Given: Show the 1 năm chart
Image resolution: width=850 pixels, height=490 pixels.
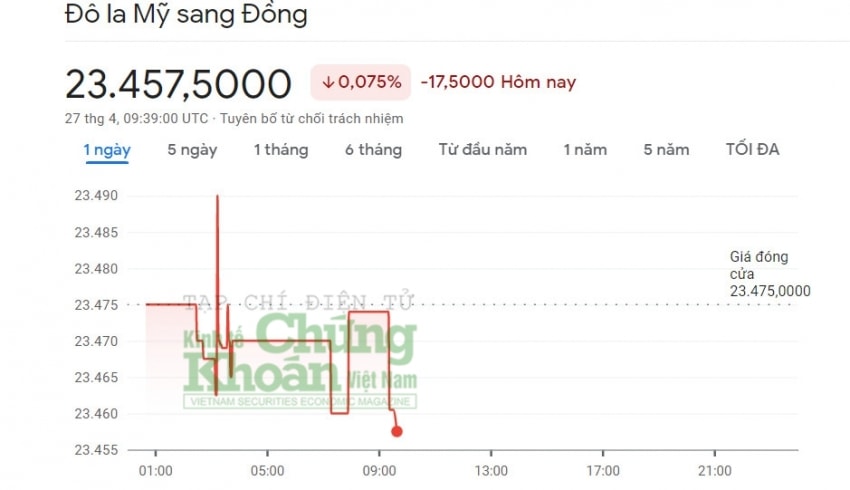Looking at the screenshot, I should coord(585,150).
